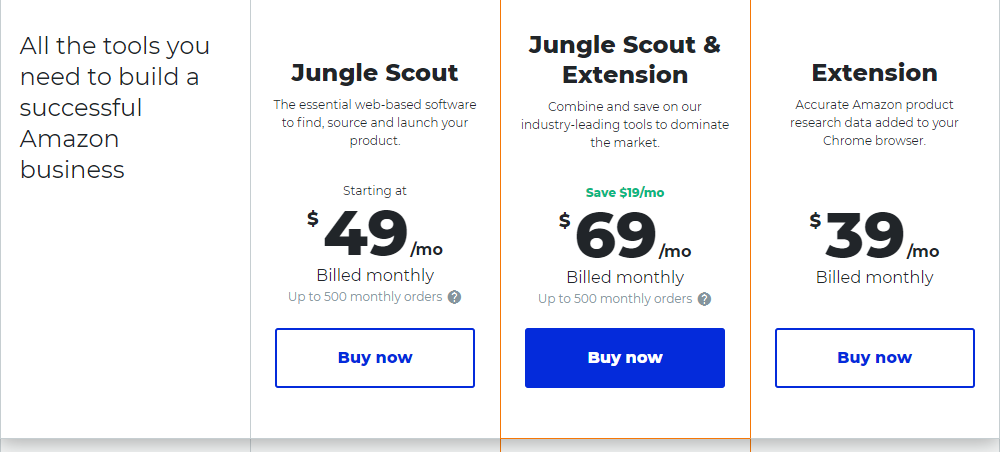Image resolution: width=1000 pixels, height=452 pixels.
Task: Click the solid blue Buy now button
Action: 625,358
